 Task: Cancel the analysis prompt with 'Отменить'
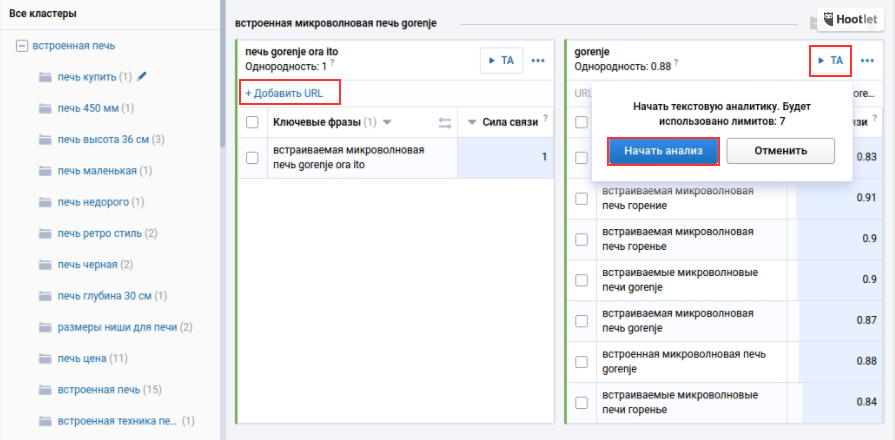781,151
